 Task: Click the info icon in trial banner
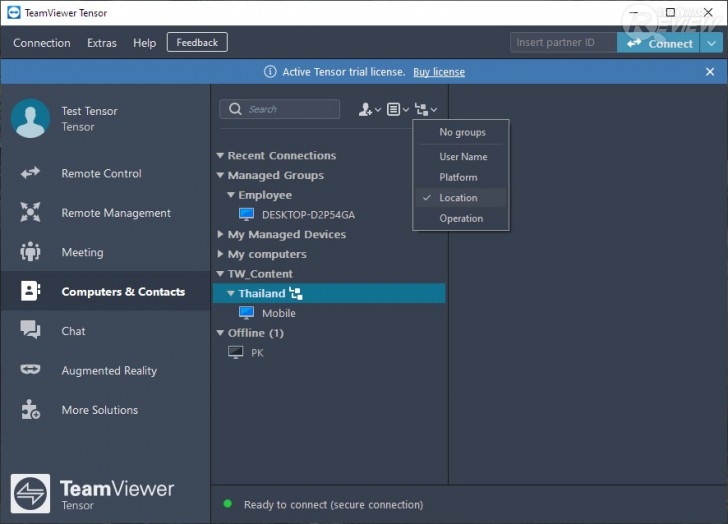point(270,72)
